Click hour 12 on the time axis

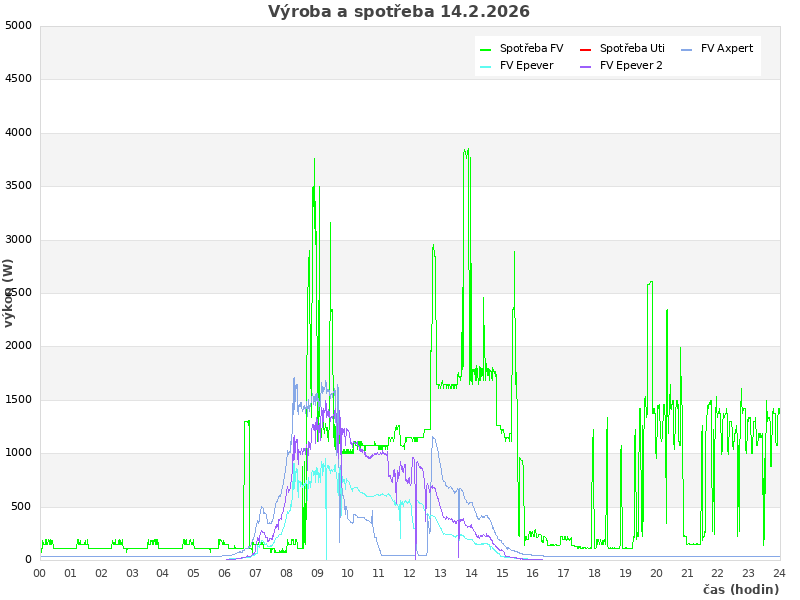coord(410,573)
